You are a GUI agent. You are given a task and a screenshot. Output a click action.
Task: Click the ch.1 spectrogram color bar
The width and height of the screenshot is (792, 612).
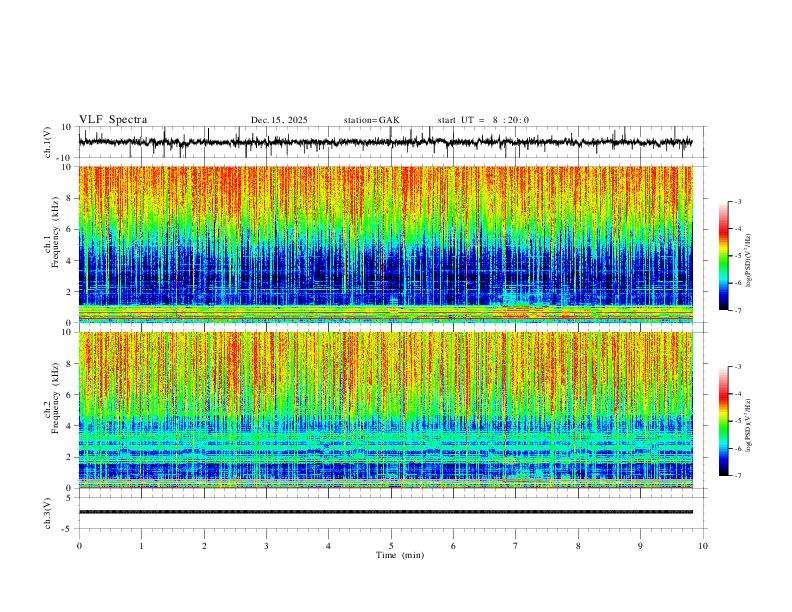point(723,256)
